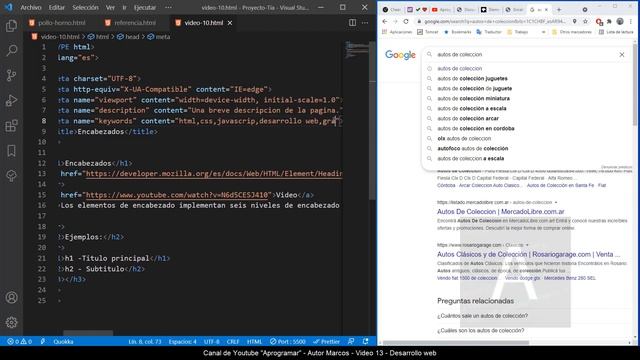The width and height of the screenshot is (640, 360).
Task: Bookmark this page with the star icon
Action: (x=585, y=21)
